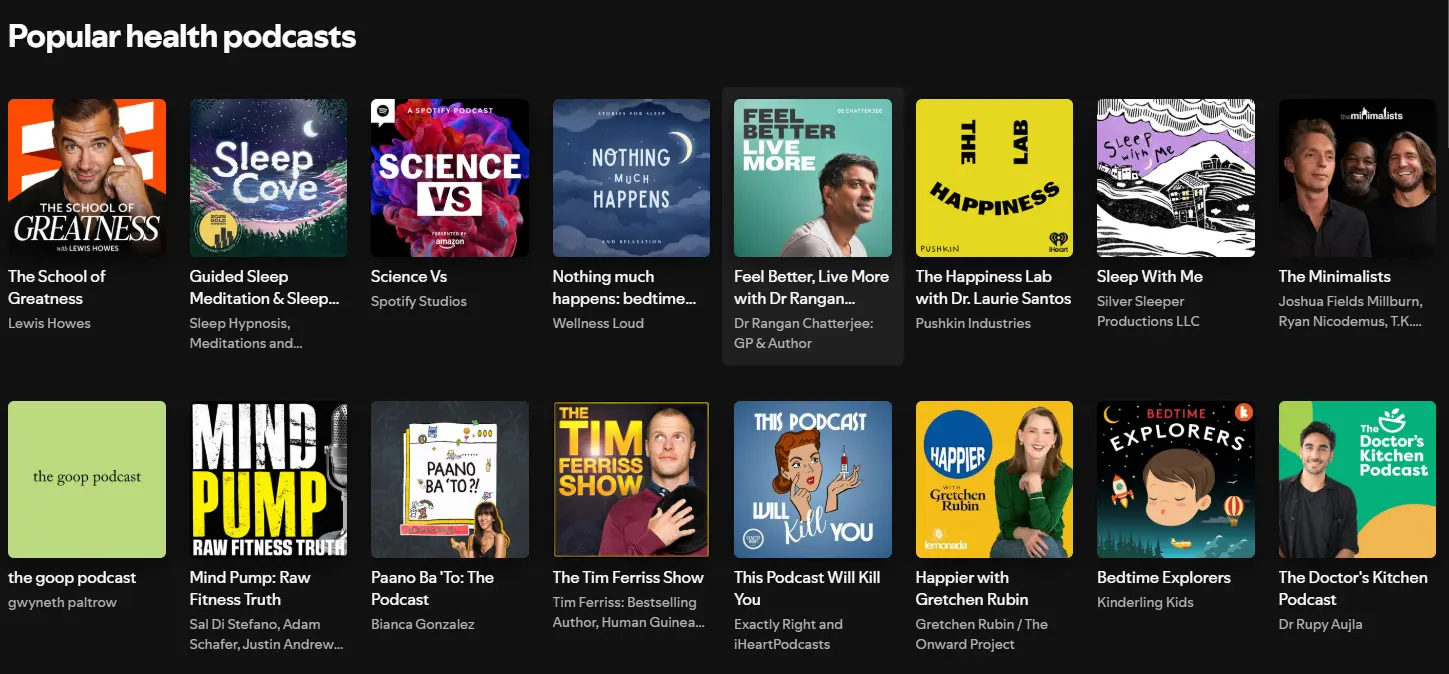The height and width of the screenshot is (674, 1449).
Task: Click publisher name 'Bianca Gonzalez'
Action: pyautogui.click(x=423, y=624)
